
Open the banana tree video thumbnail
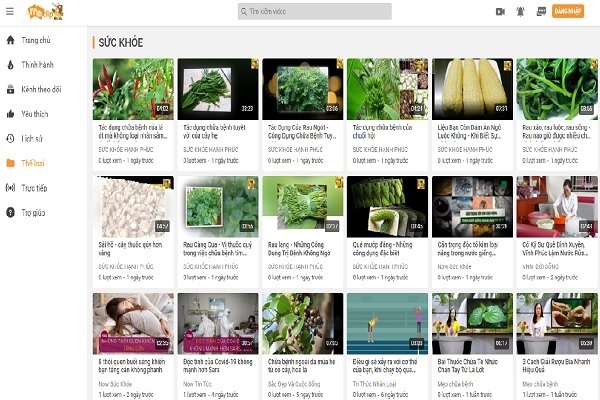coord(387,88)
